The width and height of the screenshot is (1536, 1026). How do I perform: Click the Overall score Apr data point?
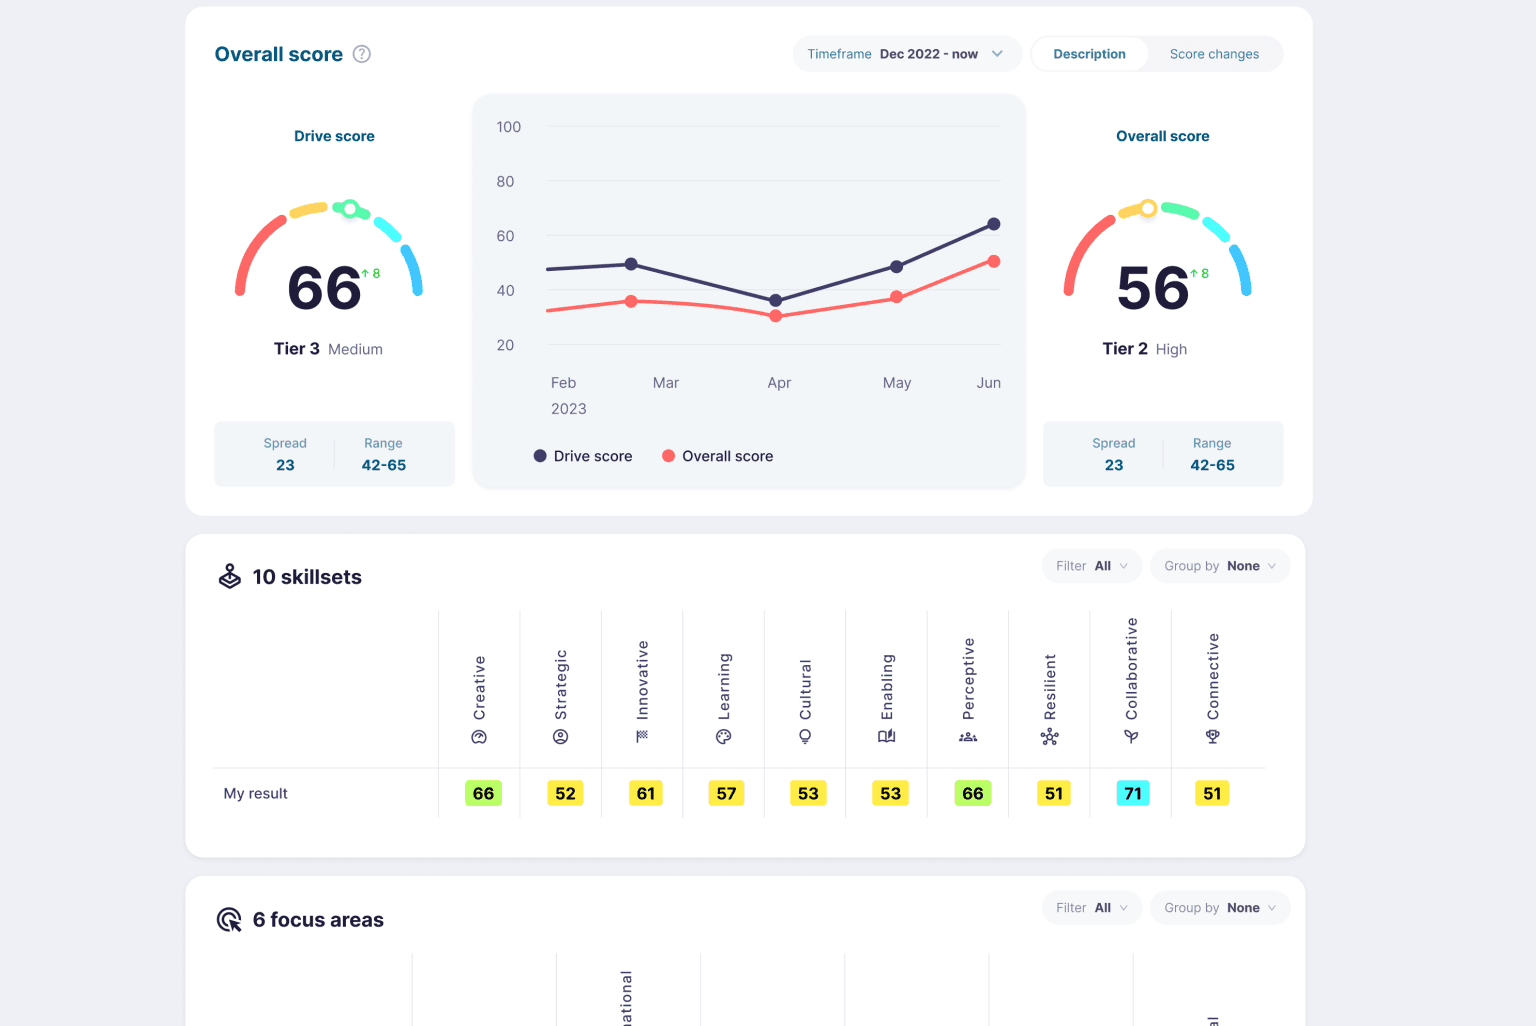[x=776, y=316]
